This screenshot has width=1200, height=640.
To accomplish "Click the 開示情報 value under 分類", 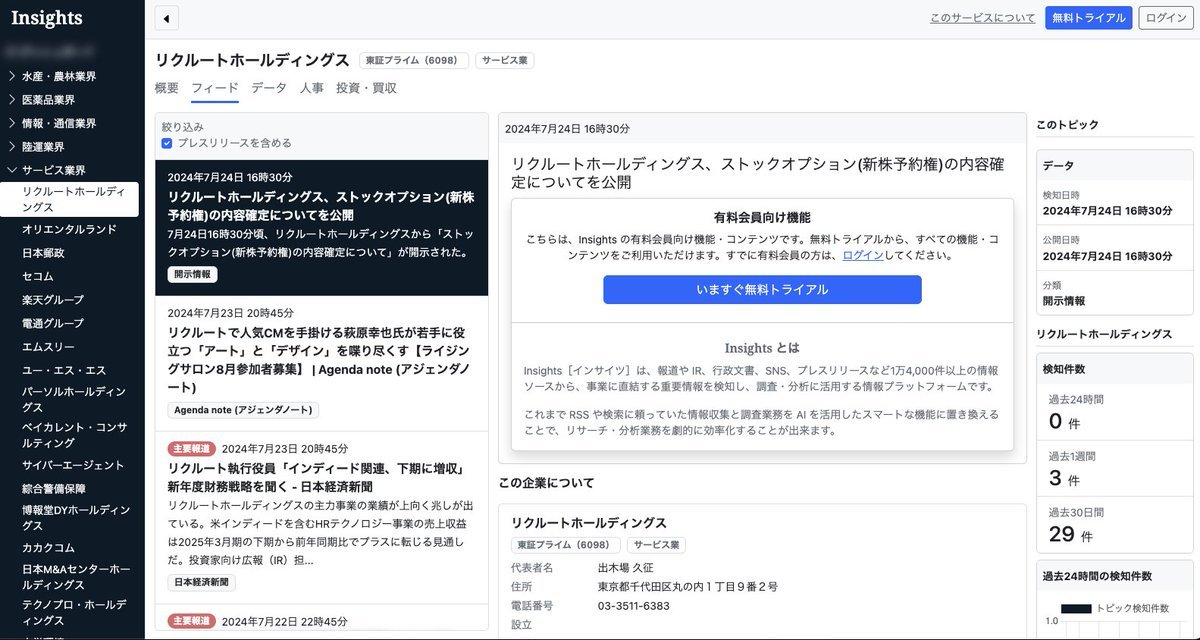I will pos(1064,301).
